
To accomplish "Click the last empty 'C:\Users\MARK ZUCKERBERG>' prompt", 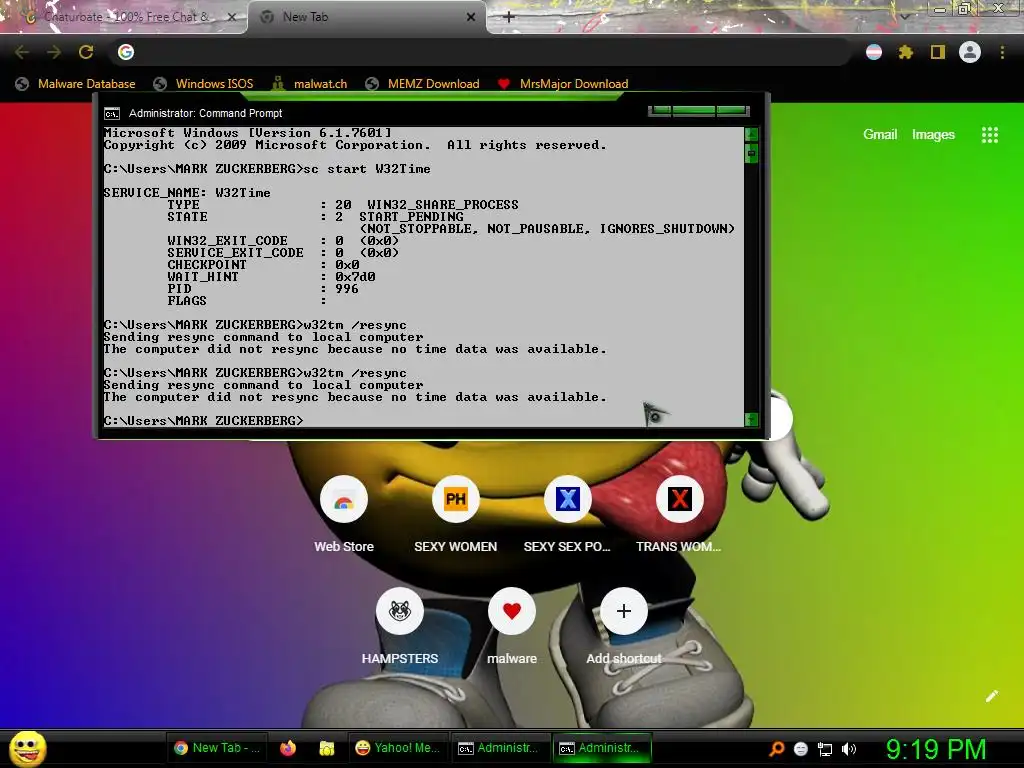I will pos(204,421).
